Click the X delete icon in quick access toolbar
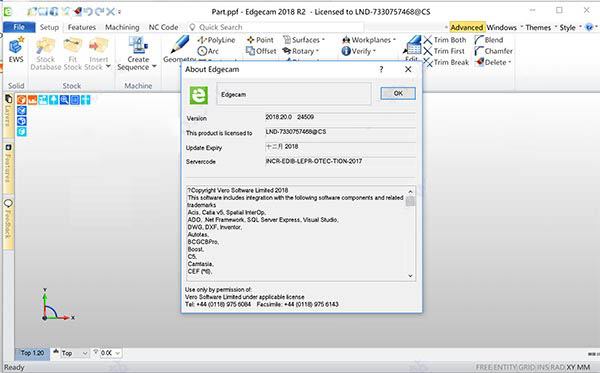 tap(111, 12)
